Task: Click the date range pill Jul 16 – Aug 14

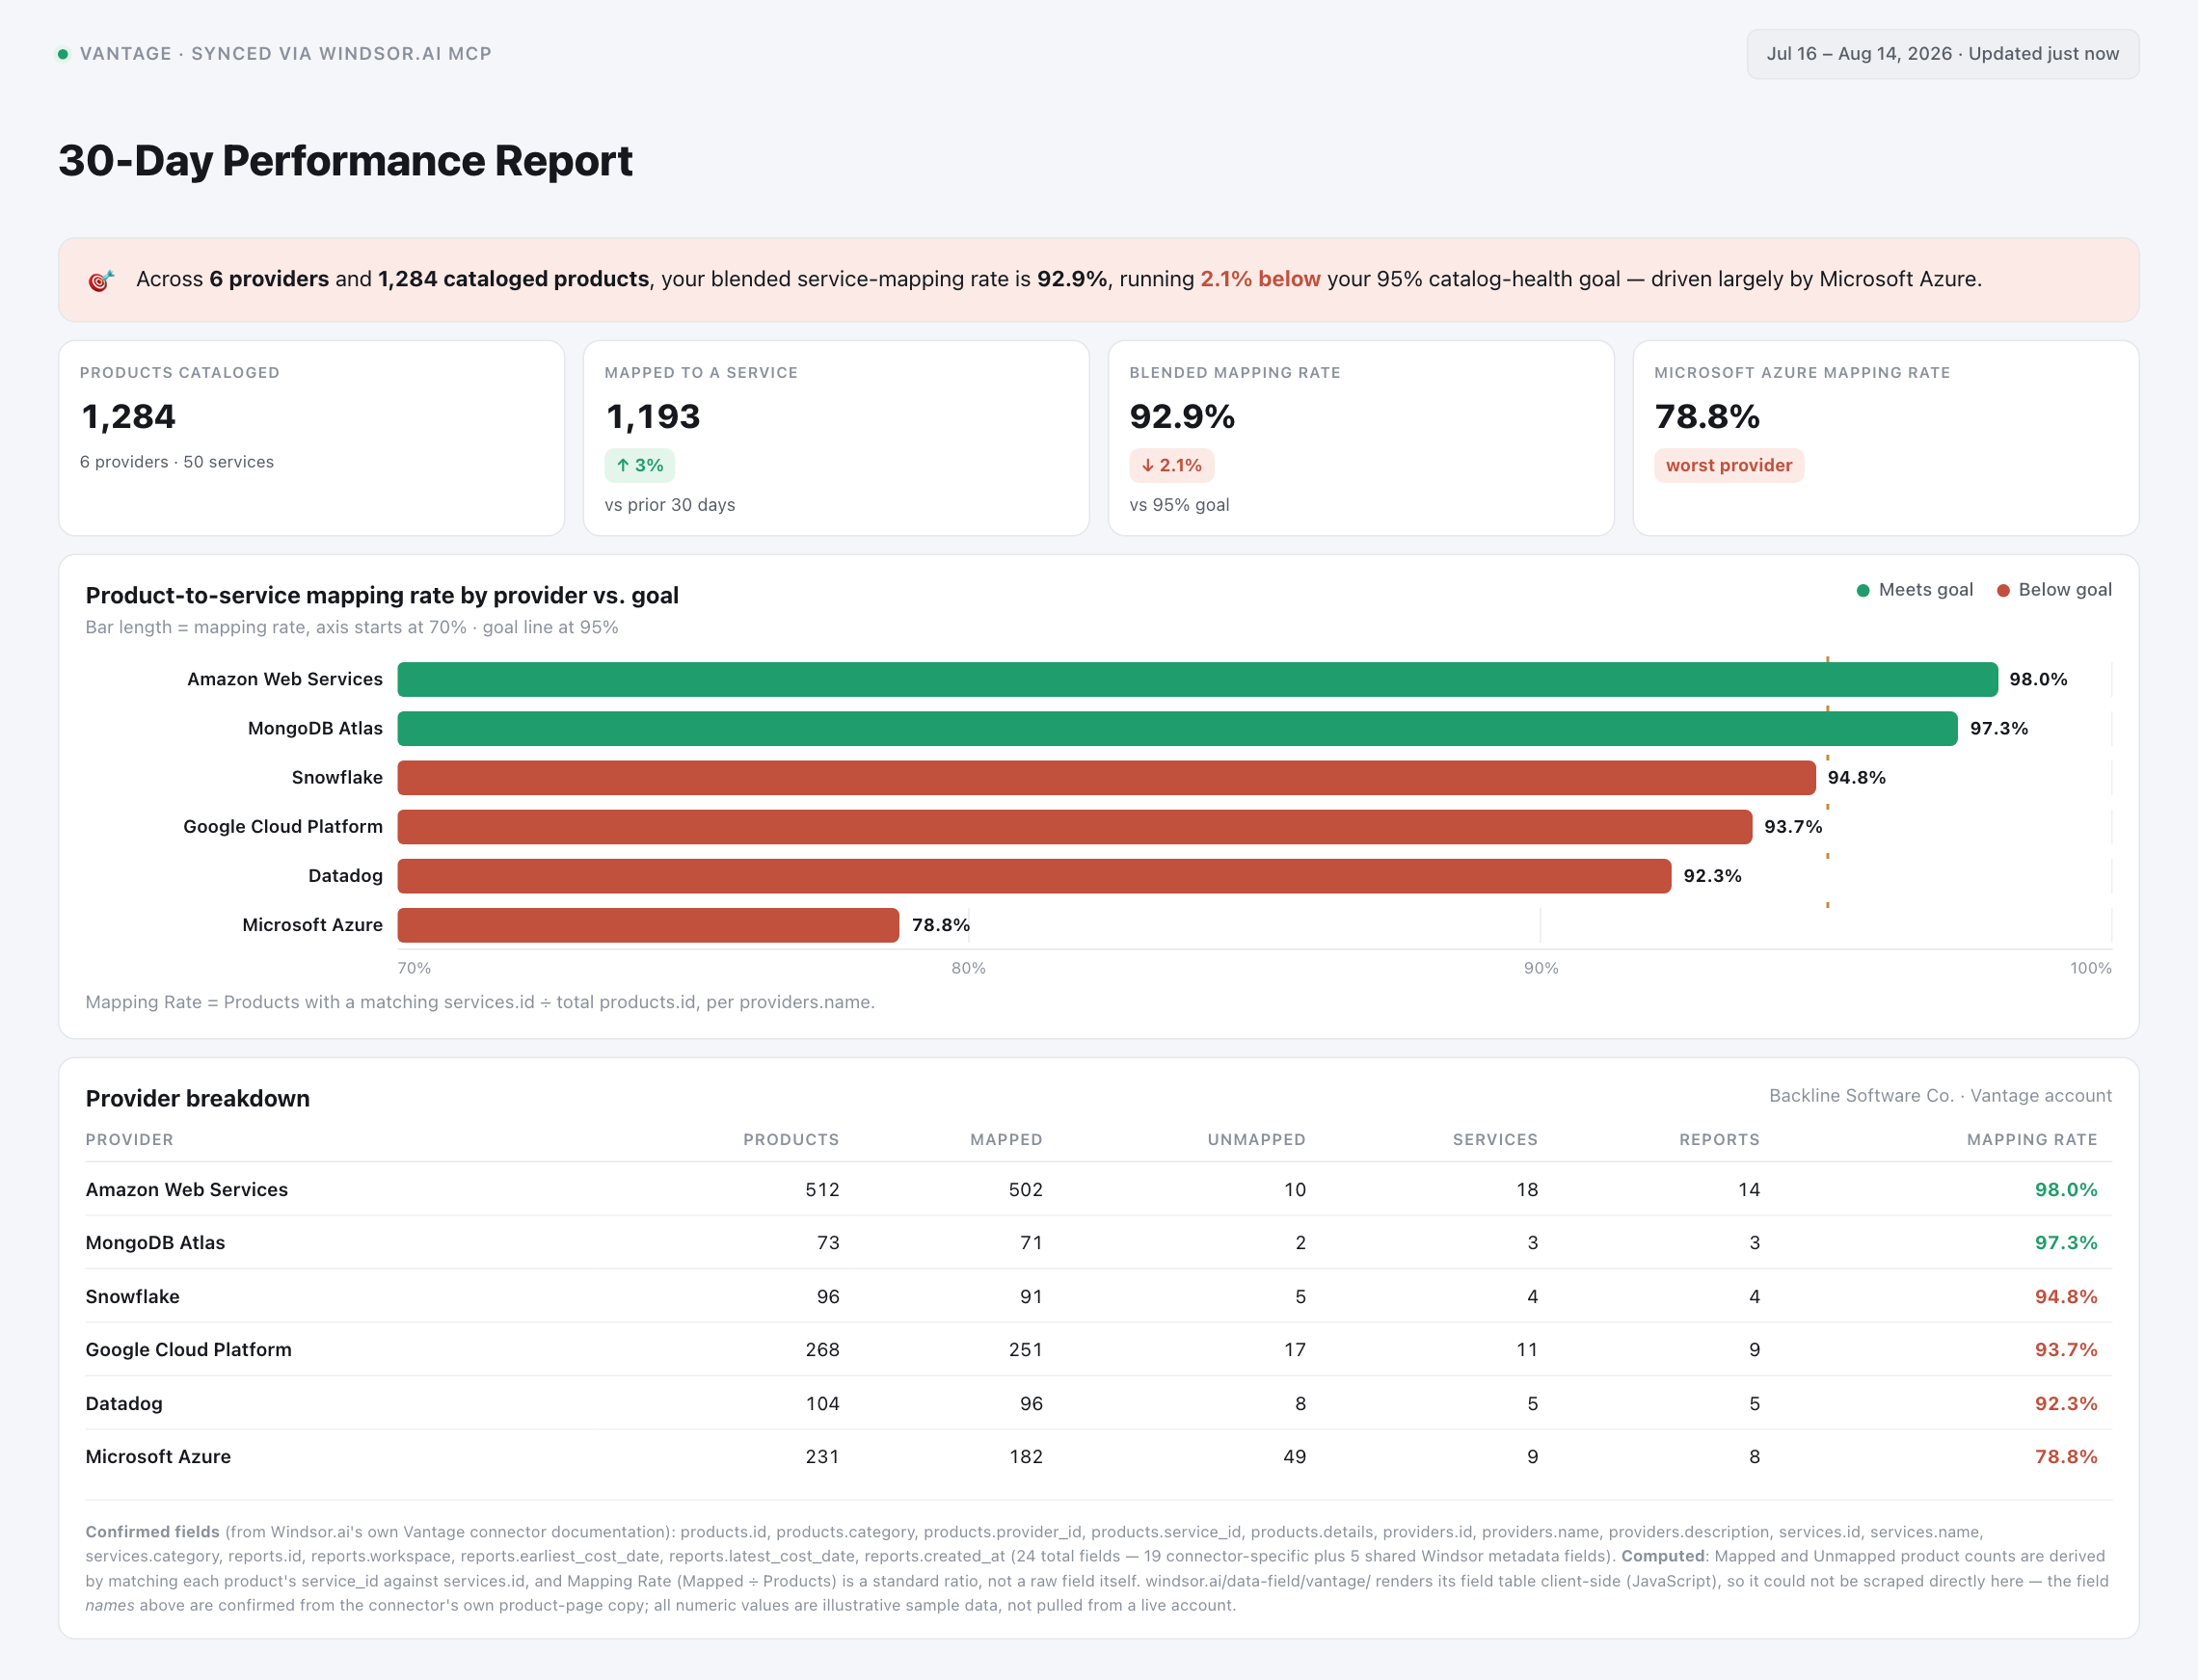Action: coord(1942,54)
